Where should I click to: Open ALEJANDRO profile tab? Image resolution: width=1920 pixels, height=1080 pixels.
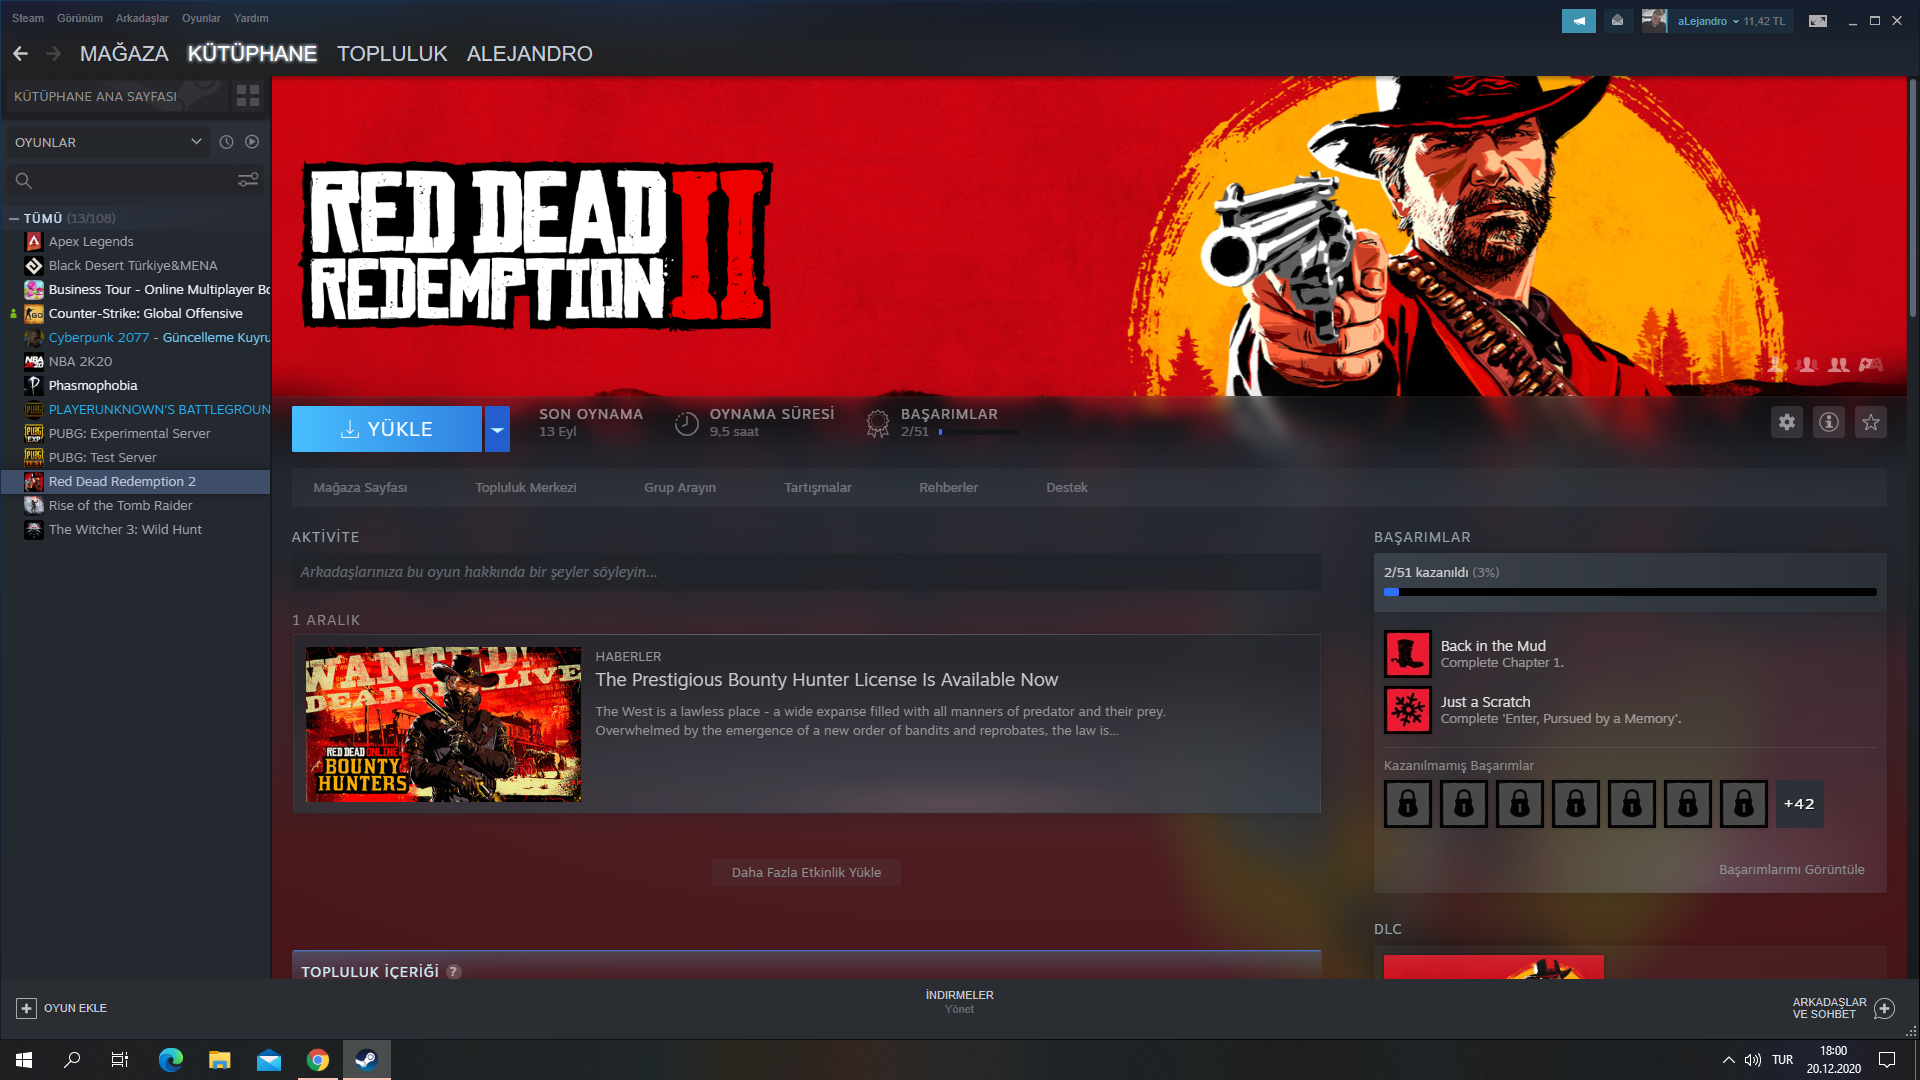click(530, 54)
